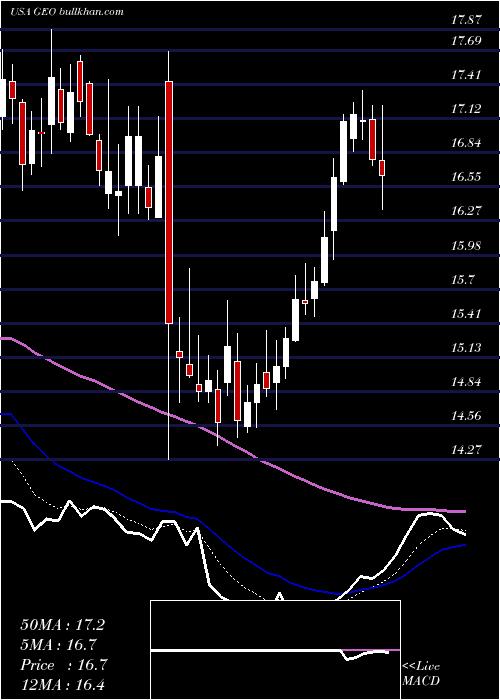Click the 17.87 price axis label
The image size is (500, 700).
point(466,20)
